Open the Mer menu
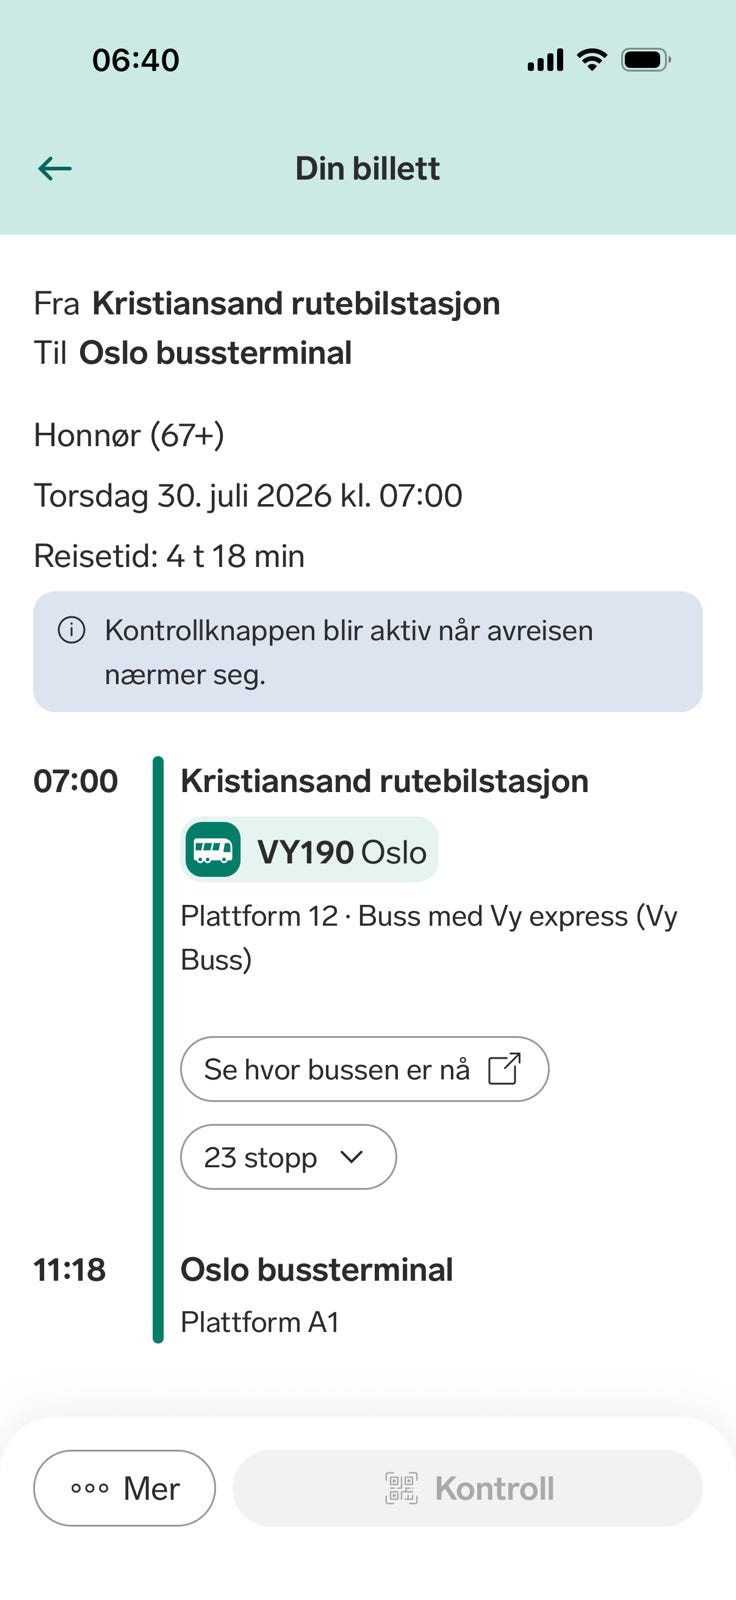The height and width of the screenshot is (1600, 736). click(x=124, y=1488)
